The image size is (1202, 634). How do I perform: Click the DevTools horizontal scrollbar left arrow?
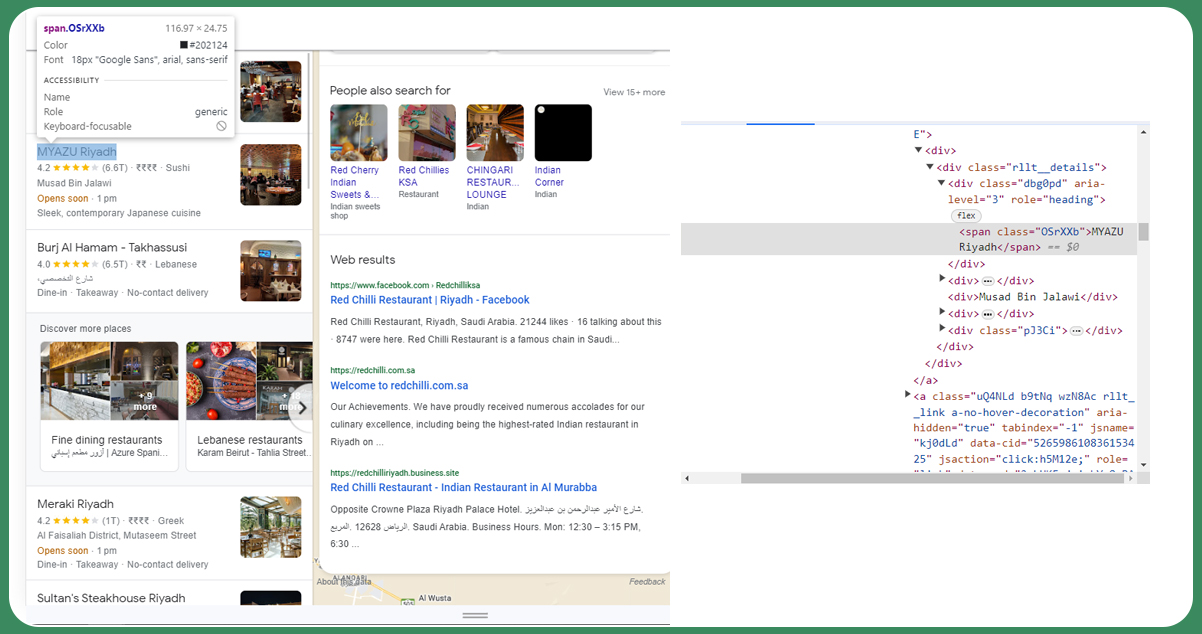pos(688,479)
